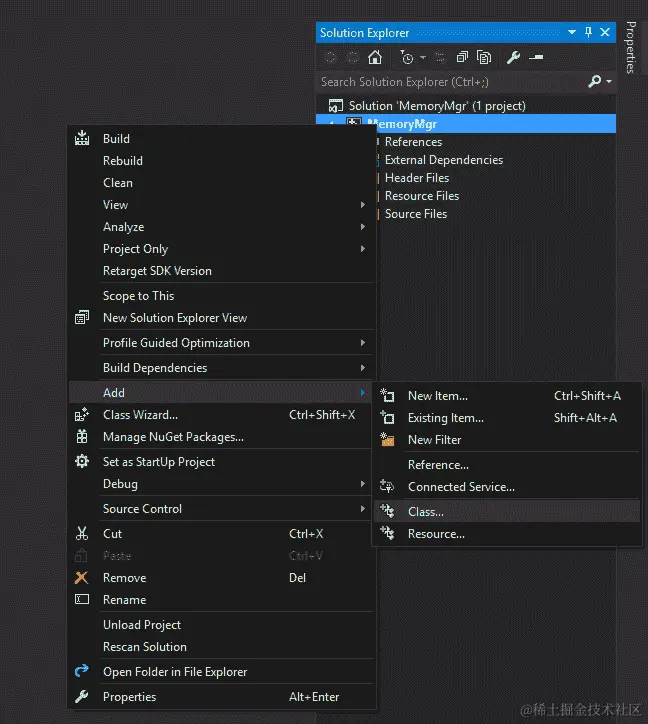Click the Collapse All toolbar icon
The image size is (648, 724).
point(461,57)
